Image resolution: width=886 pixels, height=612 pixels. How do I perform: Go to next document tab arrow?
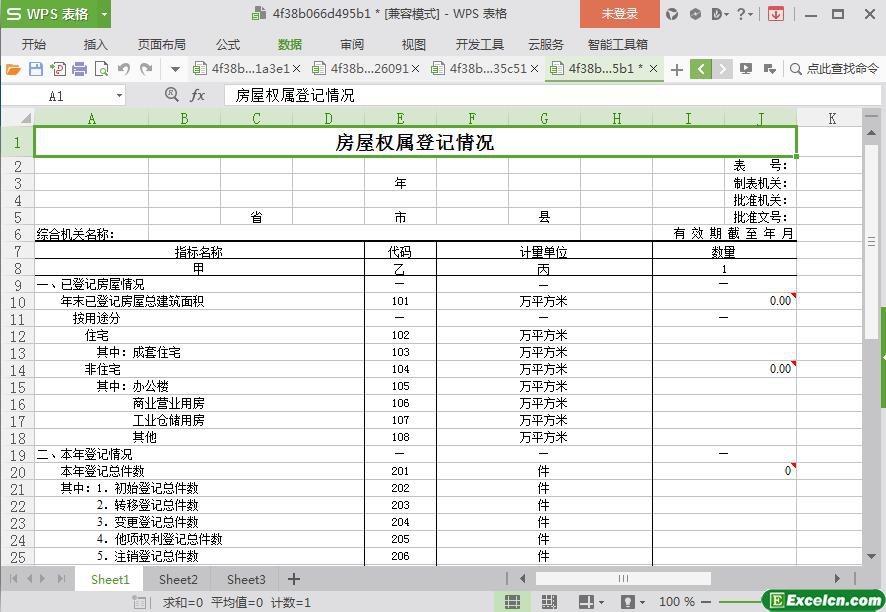coord(722,69)
